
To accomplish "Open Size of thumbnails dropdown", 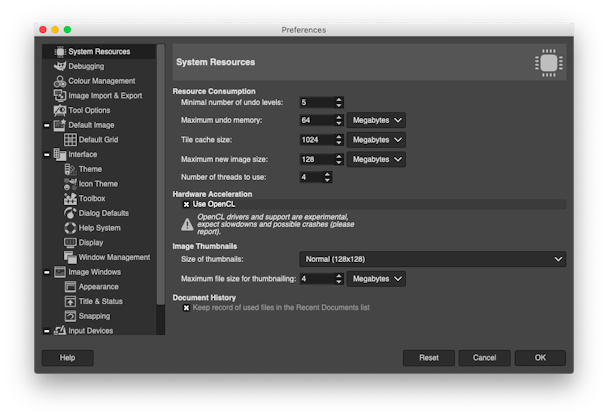I will [x=433, y=259].
